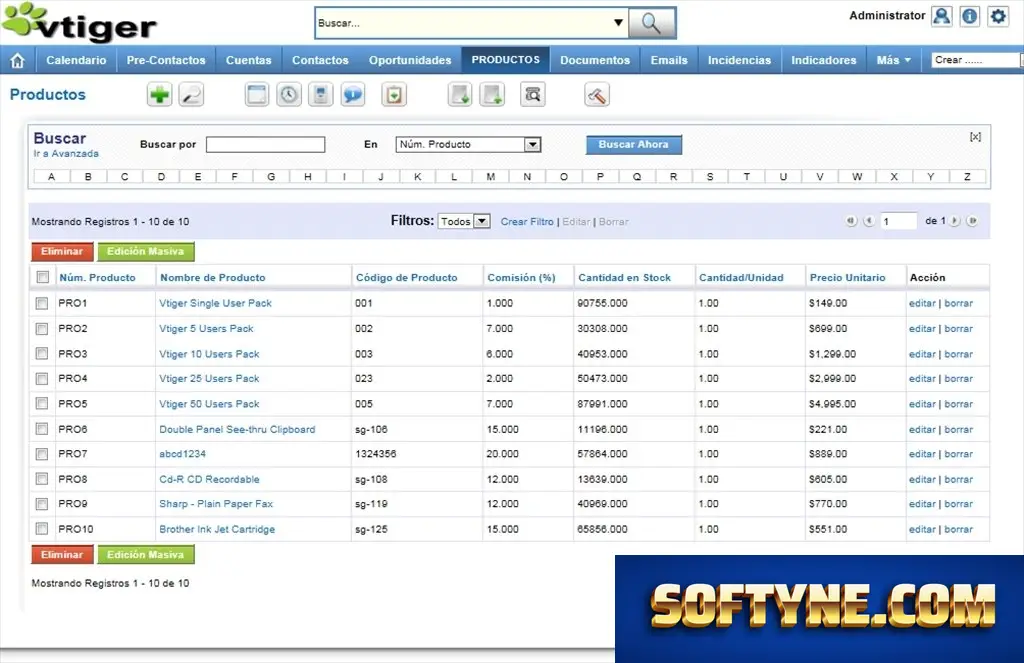Click the info help icon in header
Viewport: 1024px width, 663px height.
(970, 16)
